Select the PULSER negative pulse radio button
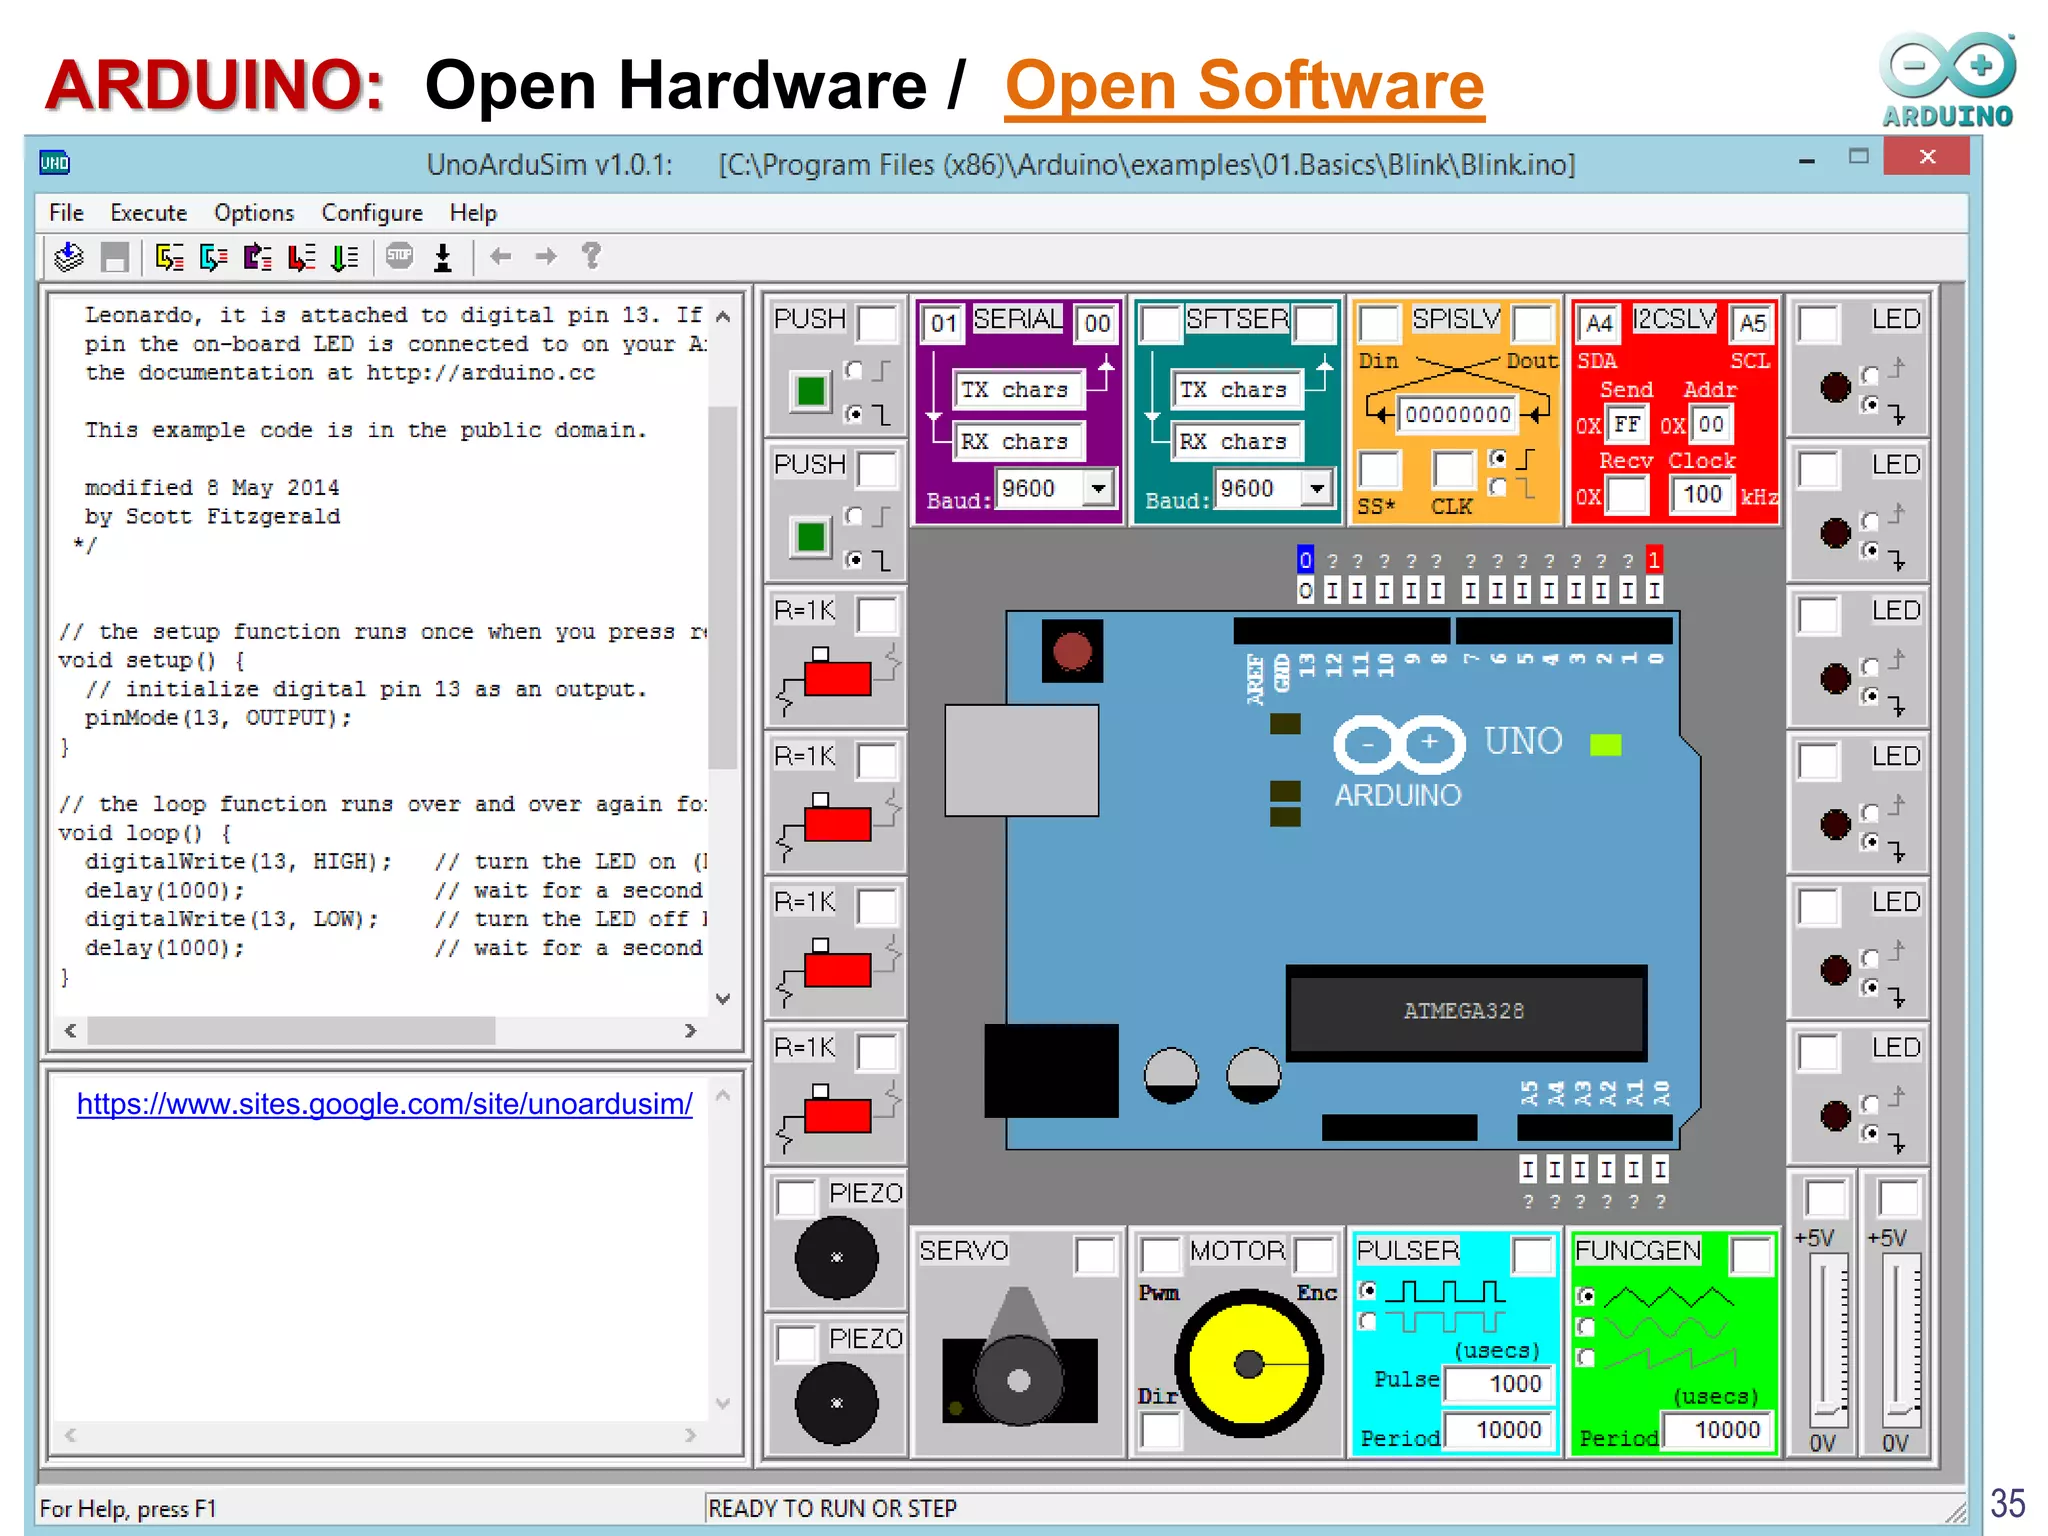Image resolution: width=2048 pixels, height=1536 pixels. tap(1367, 1322)
